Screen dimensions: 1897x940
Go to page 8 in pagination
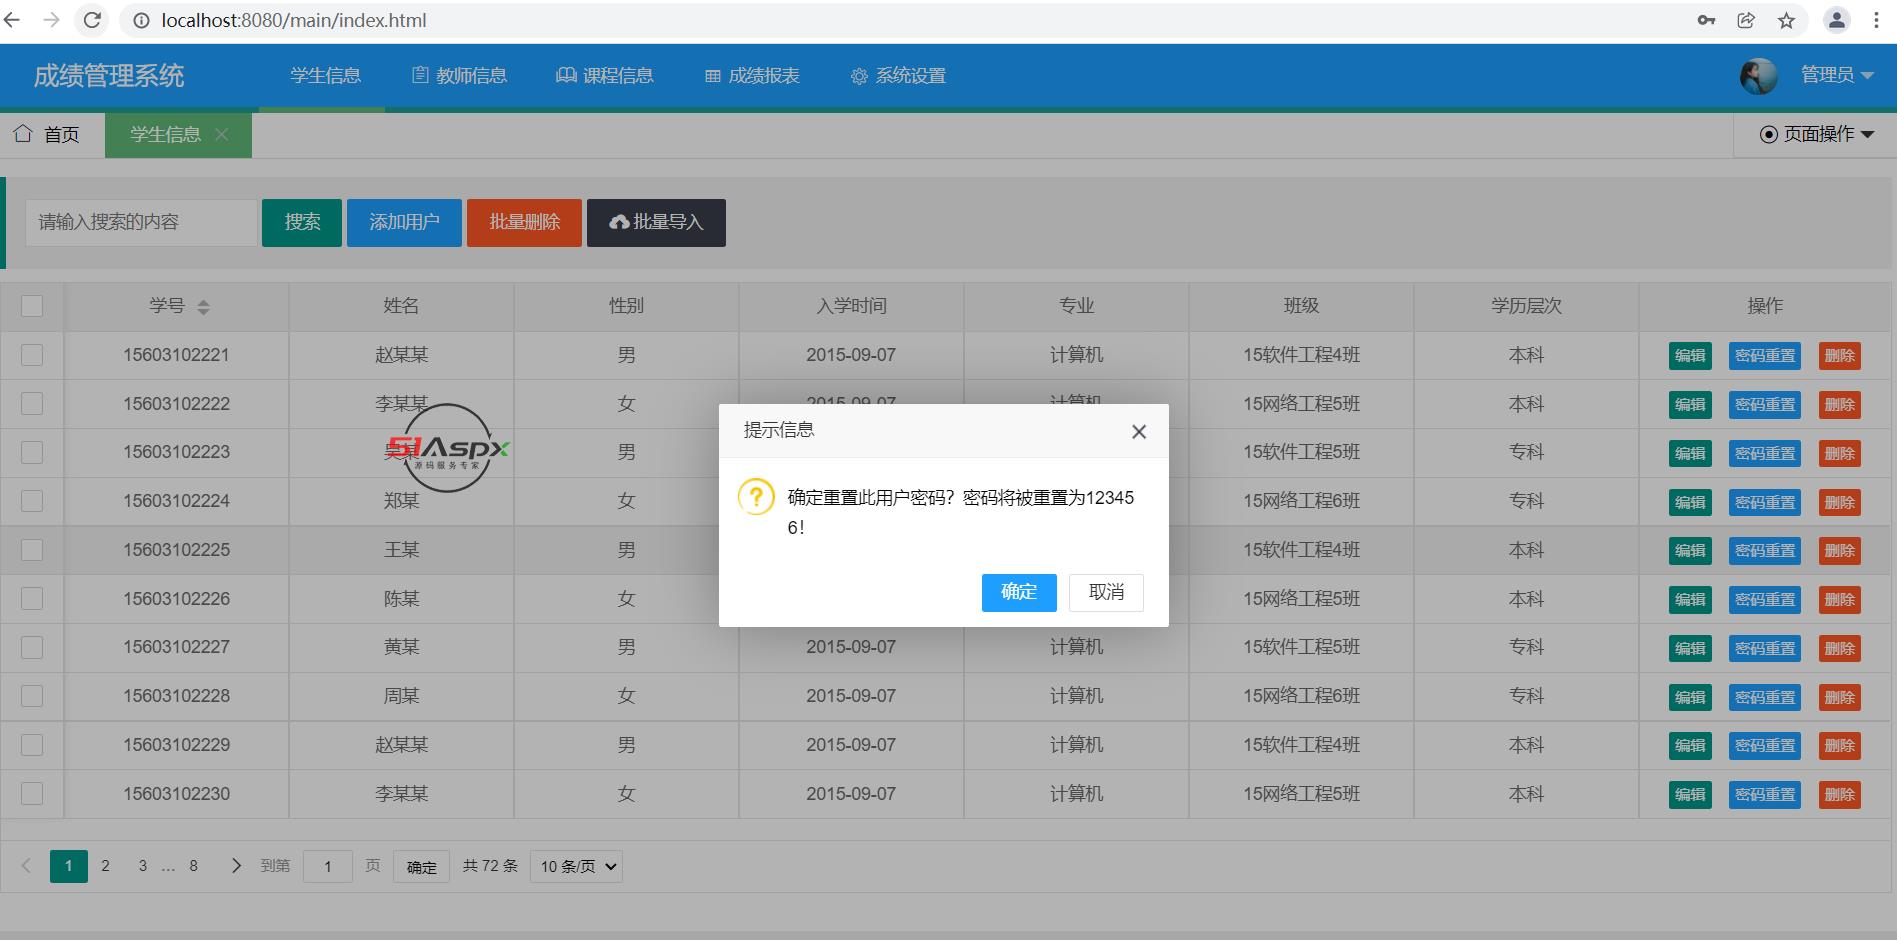tap(194, 866)
